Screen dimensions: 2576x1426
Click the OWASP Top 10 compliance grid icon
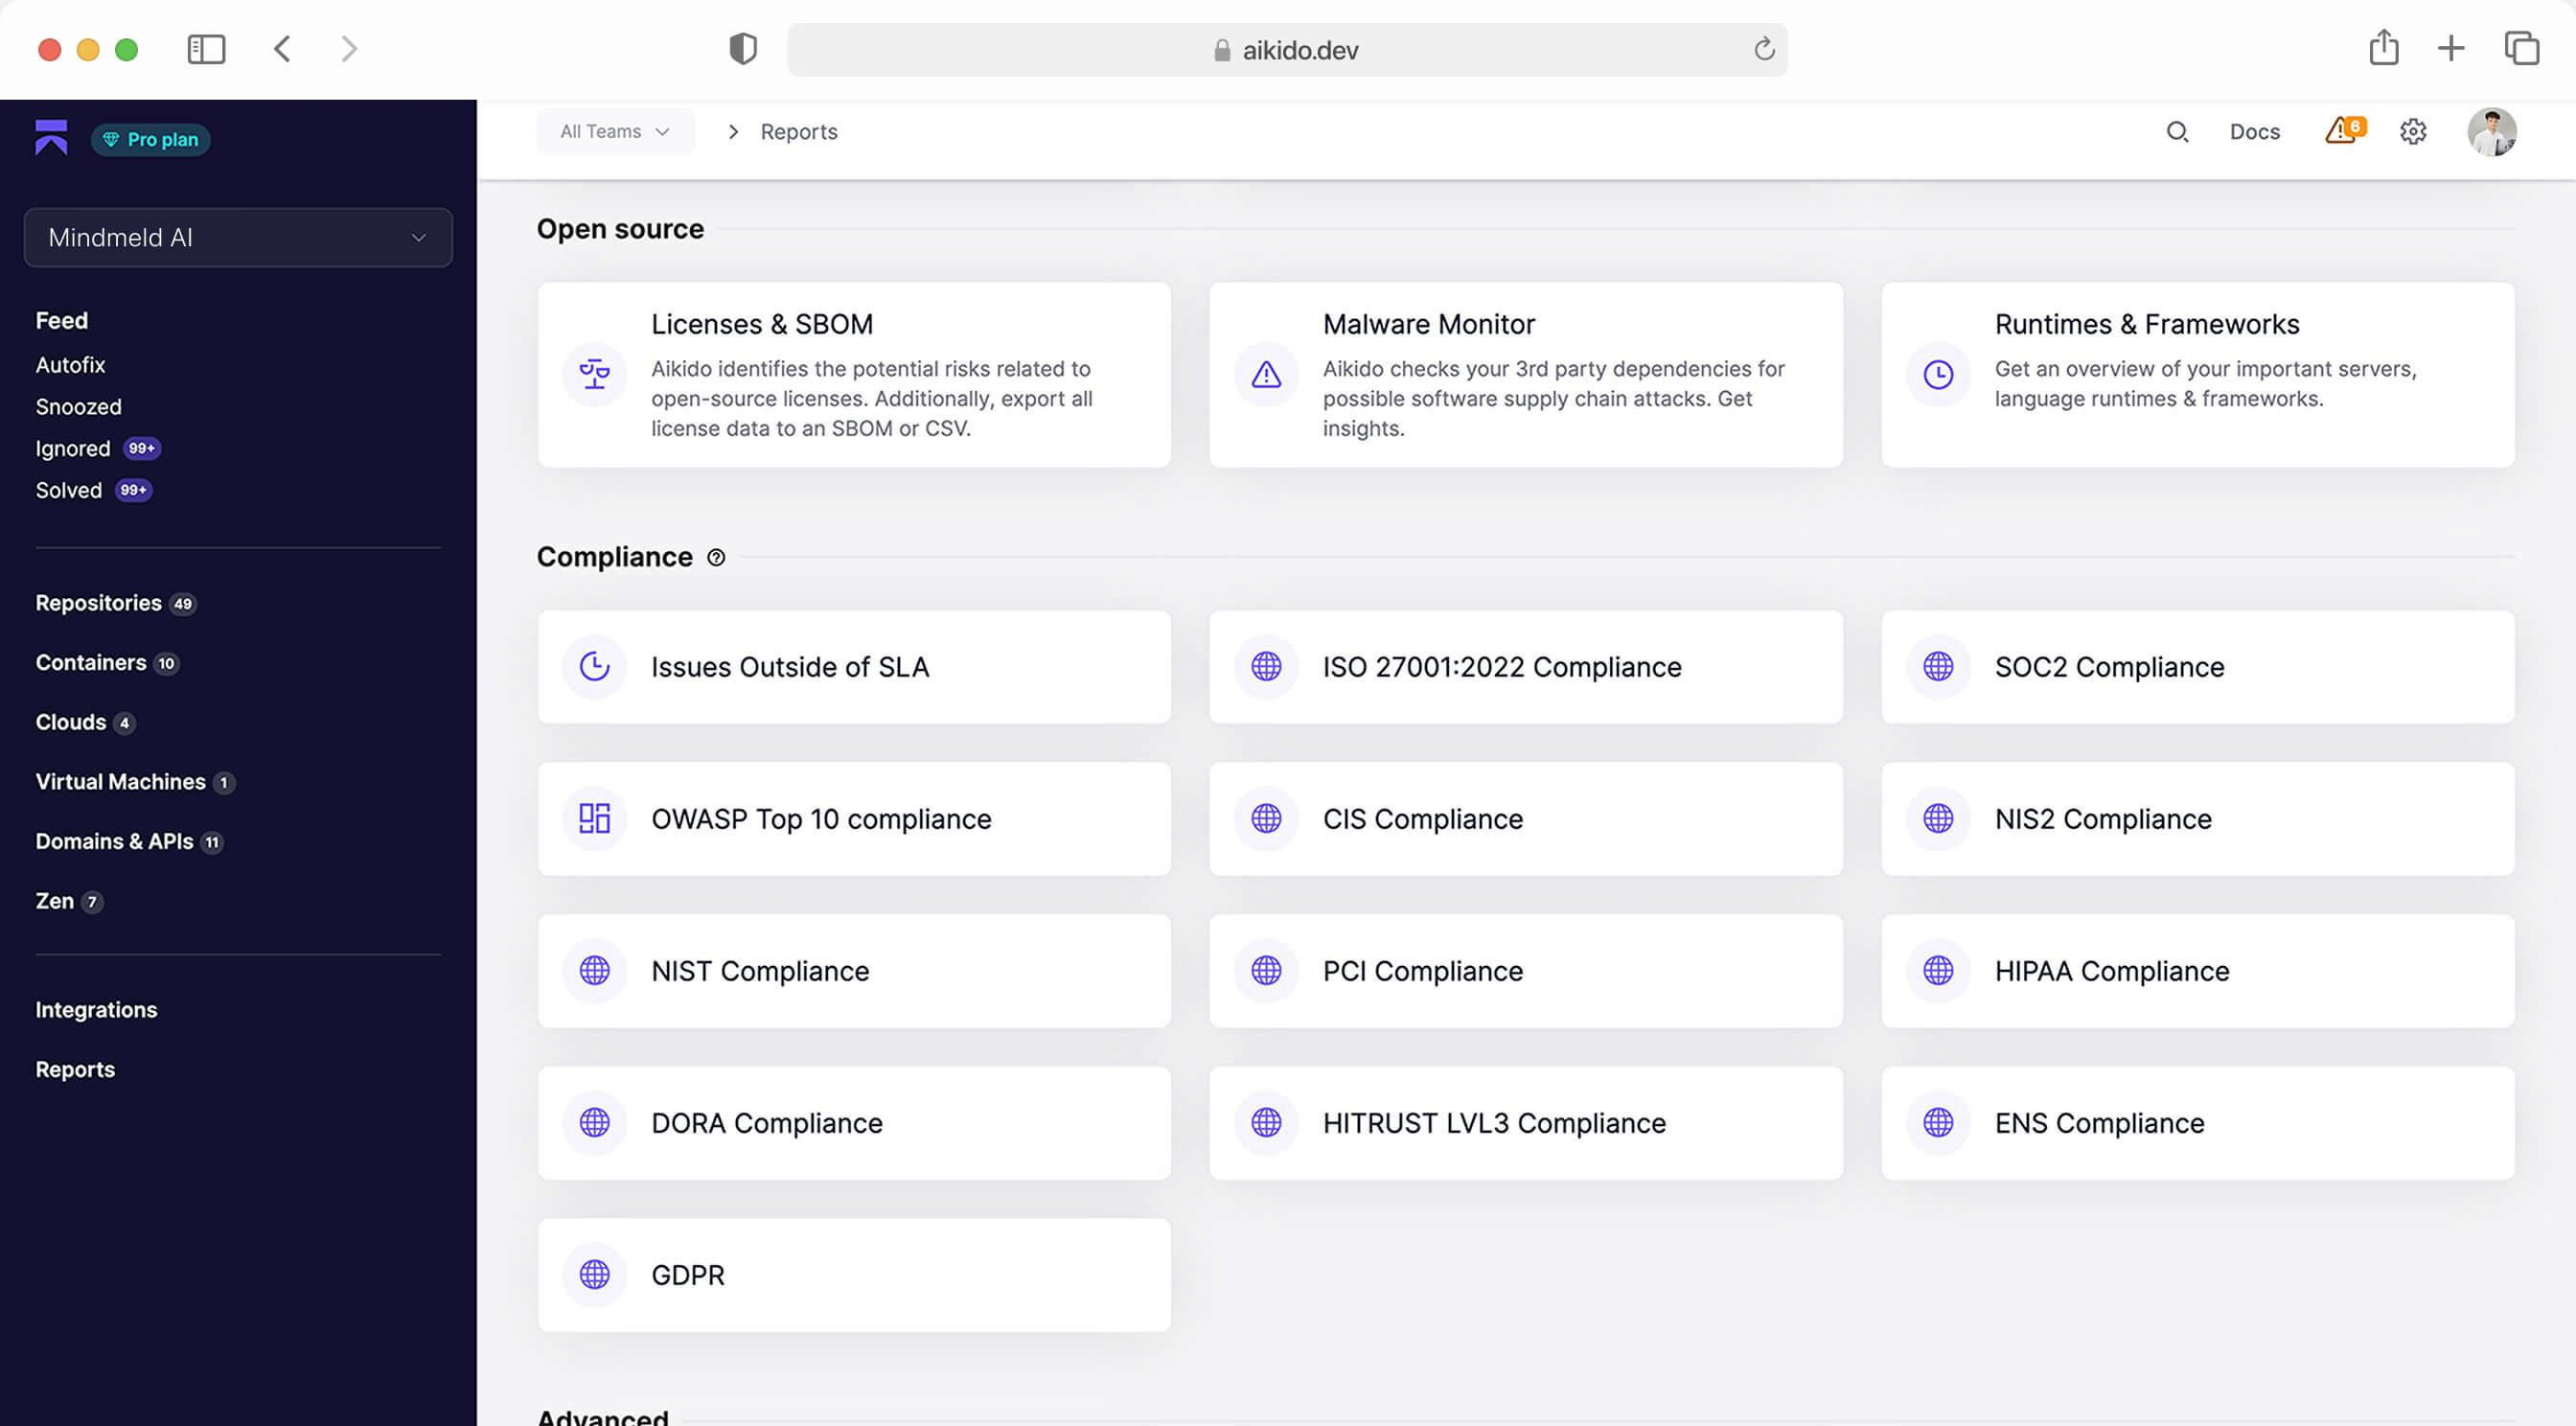click(593, 818)
